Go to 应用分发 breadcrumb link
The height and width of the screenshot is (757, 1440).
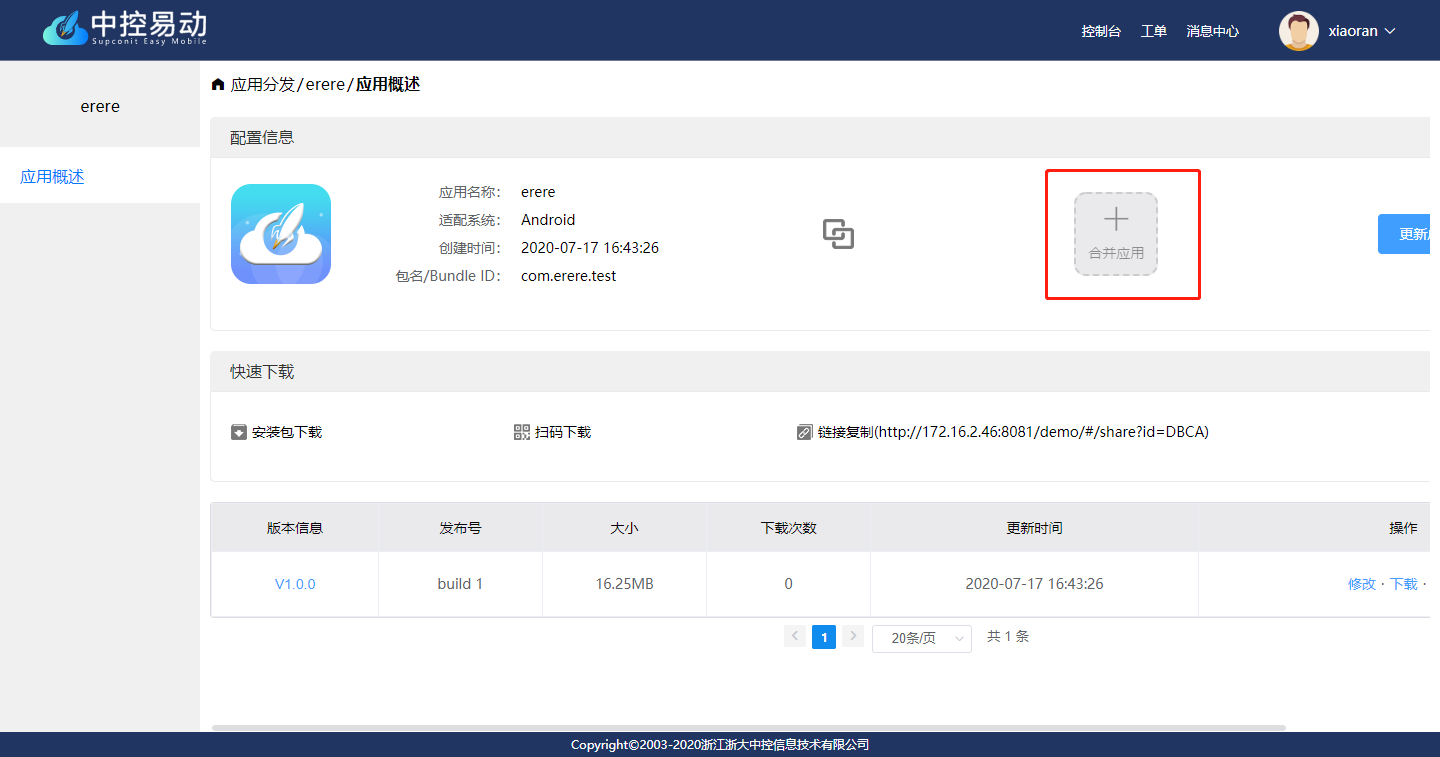[263, 85]
